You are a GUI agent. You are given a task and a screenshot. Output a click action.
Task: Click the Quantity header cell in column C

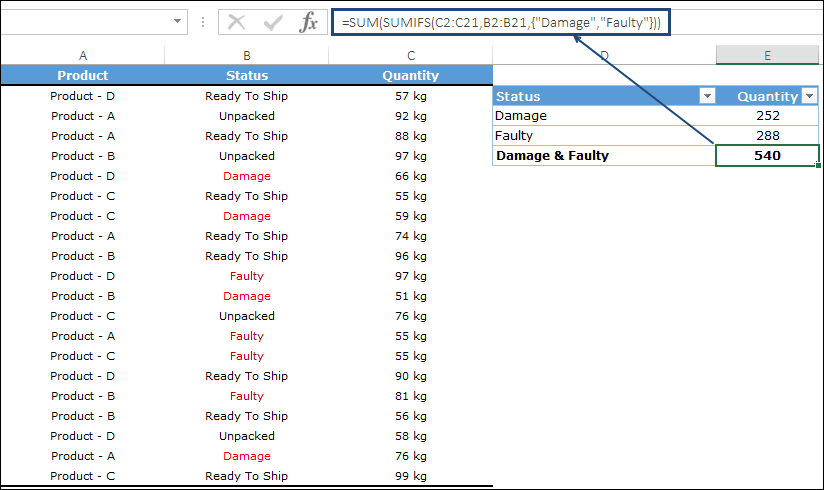410,75
